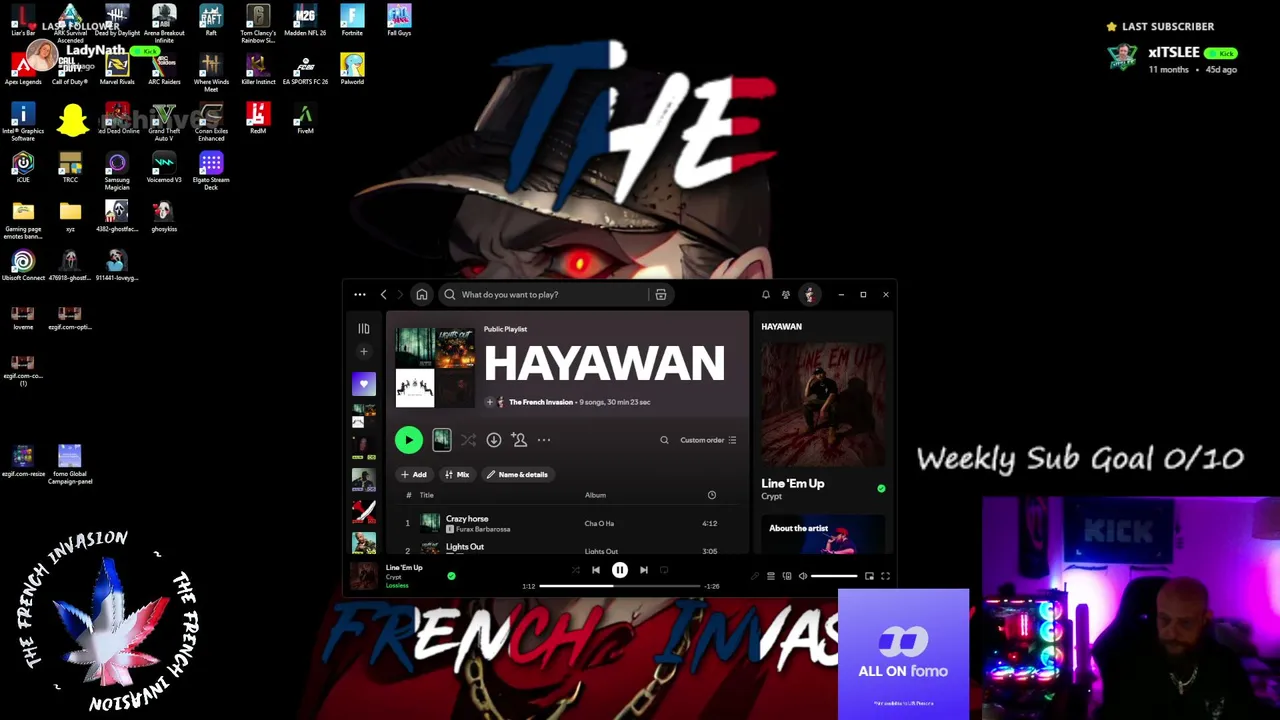Select Lights Out track title
The width and height of the screenshot is (1280, 720).
(x=464, y=547)
